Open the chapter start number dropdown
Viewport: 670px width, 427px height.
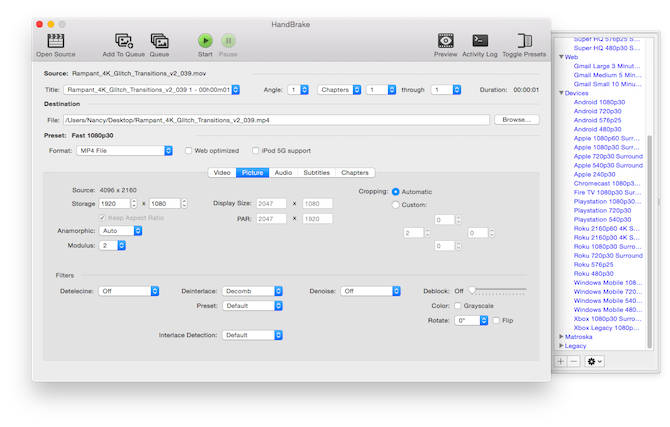pos(381,90)
